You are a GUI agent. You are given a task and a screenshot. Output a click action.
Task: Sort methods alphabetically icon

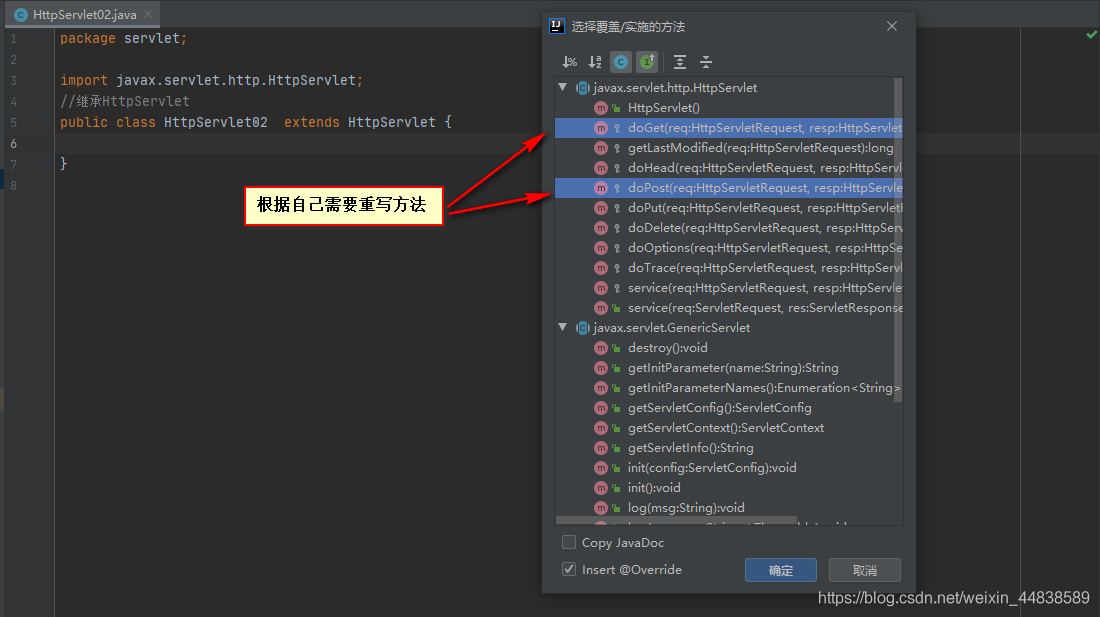595,62
